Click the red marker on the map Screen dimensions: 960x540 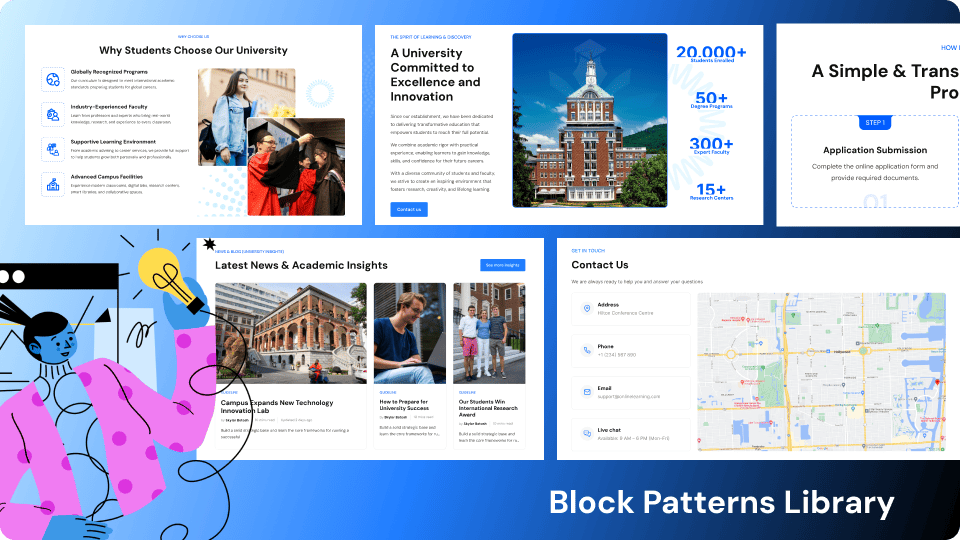tap(937, 383)
